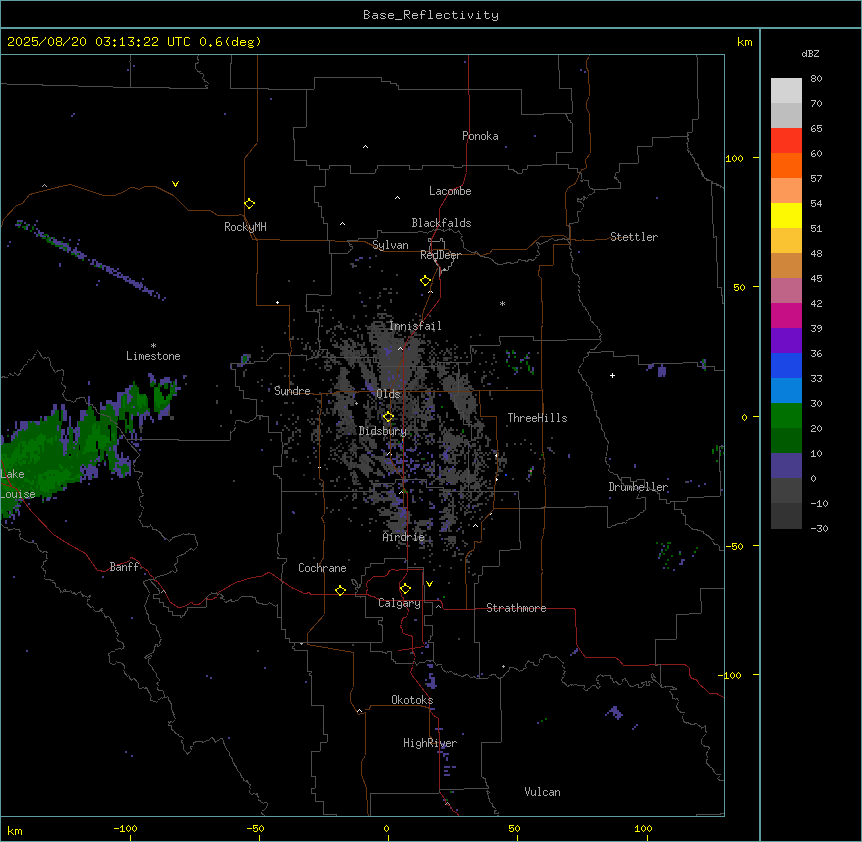Click the Limestone label
862x842 pixels.
(153, 356)
